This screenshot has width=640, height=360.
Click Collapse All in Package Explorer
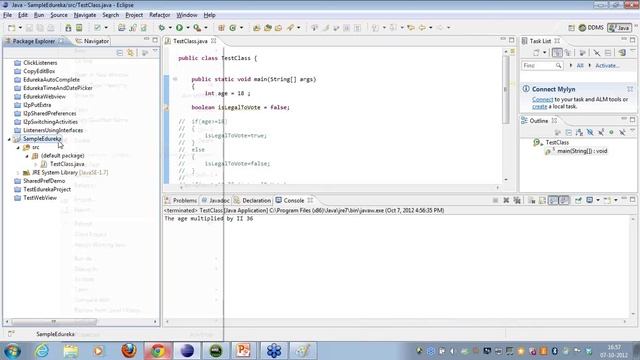(x=120, y=53)
